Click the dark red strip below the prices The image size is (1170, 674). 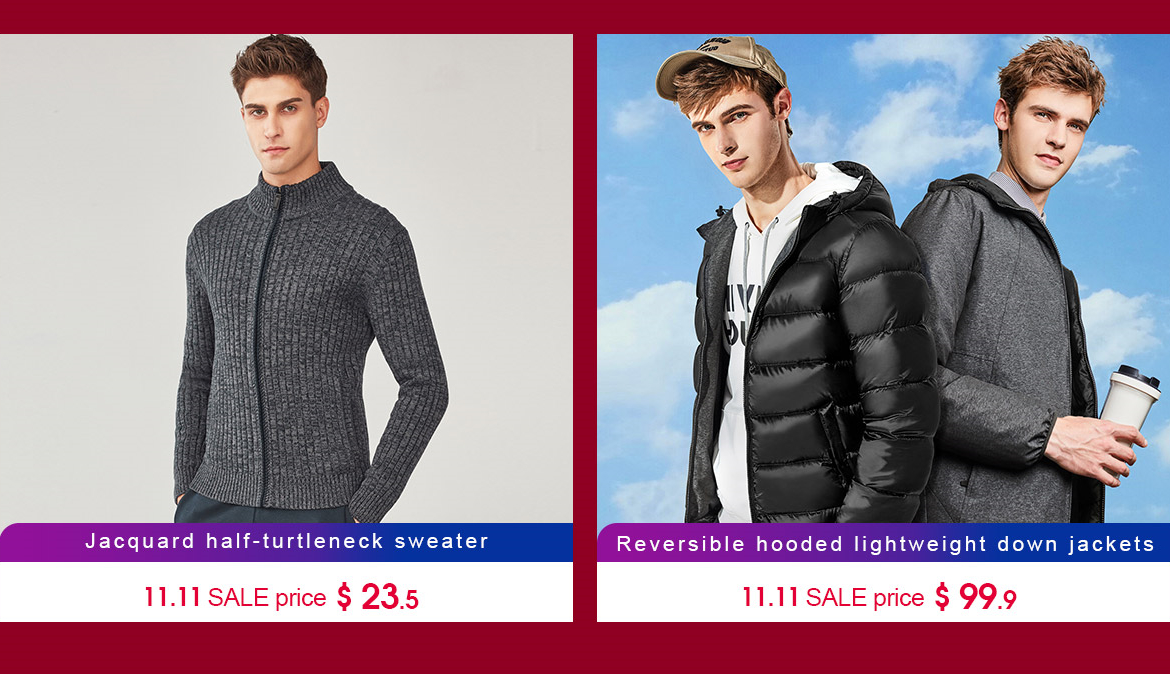(x=585, y=648)
